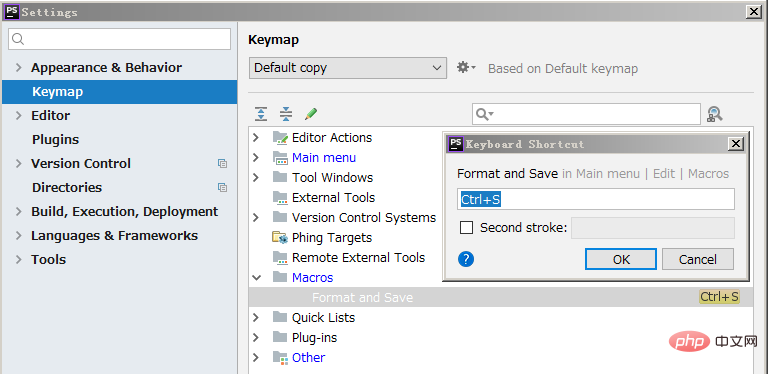Click the Ctrl+S first stroke input field

(596, 199)
